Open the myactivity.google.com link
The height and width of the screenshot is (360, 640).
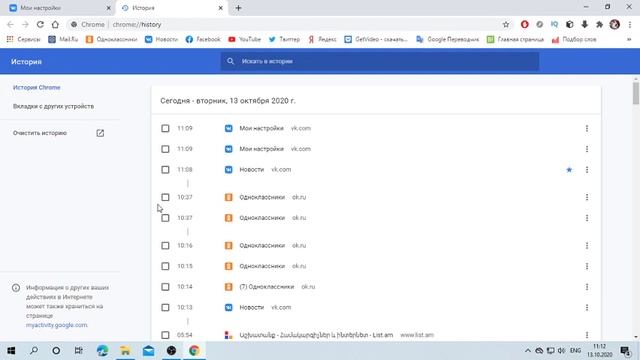pos(56,325)
